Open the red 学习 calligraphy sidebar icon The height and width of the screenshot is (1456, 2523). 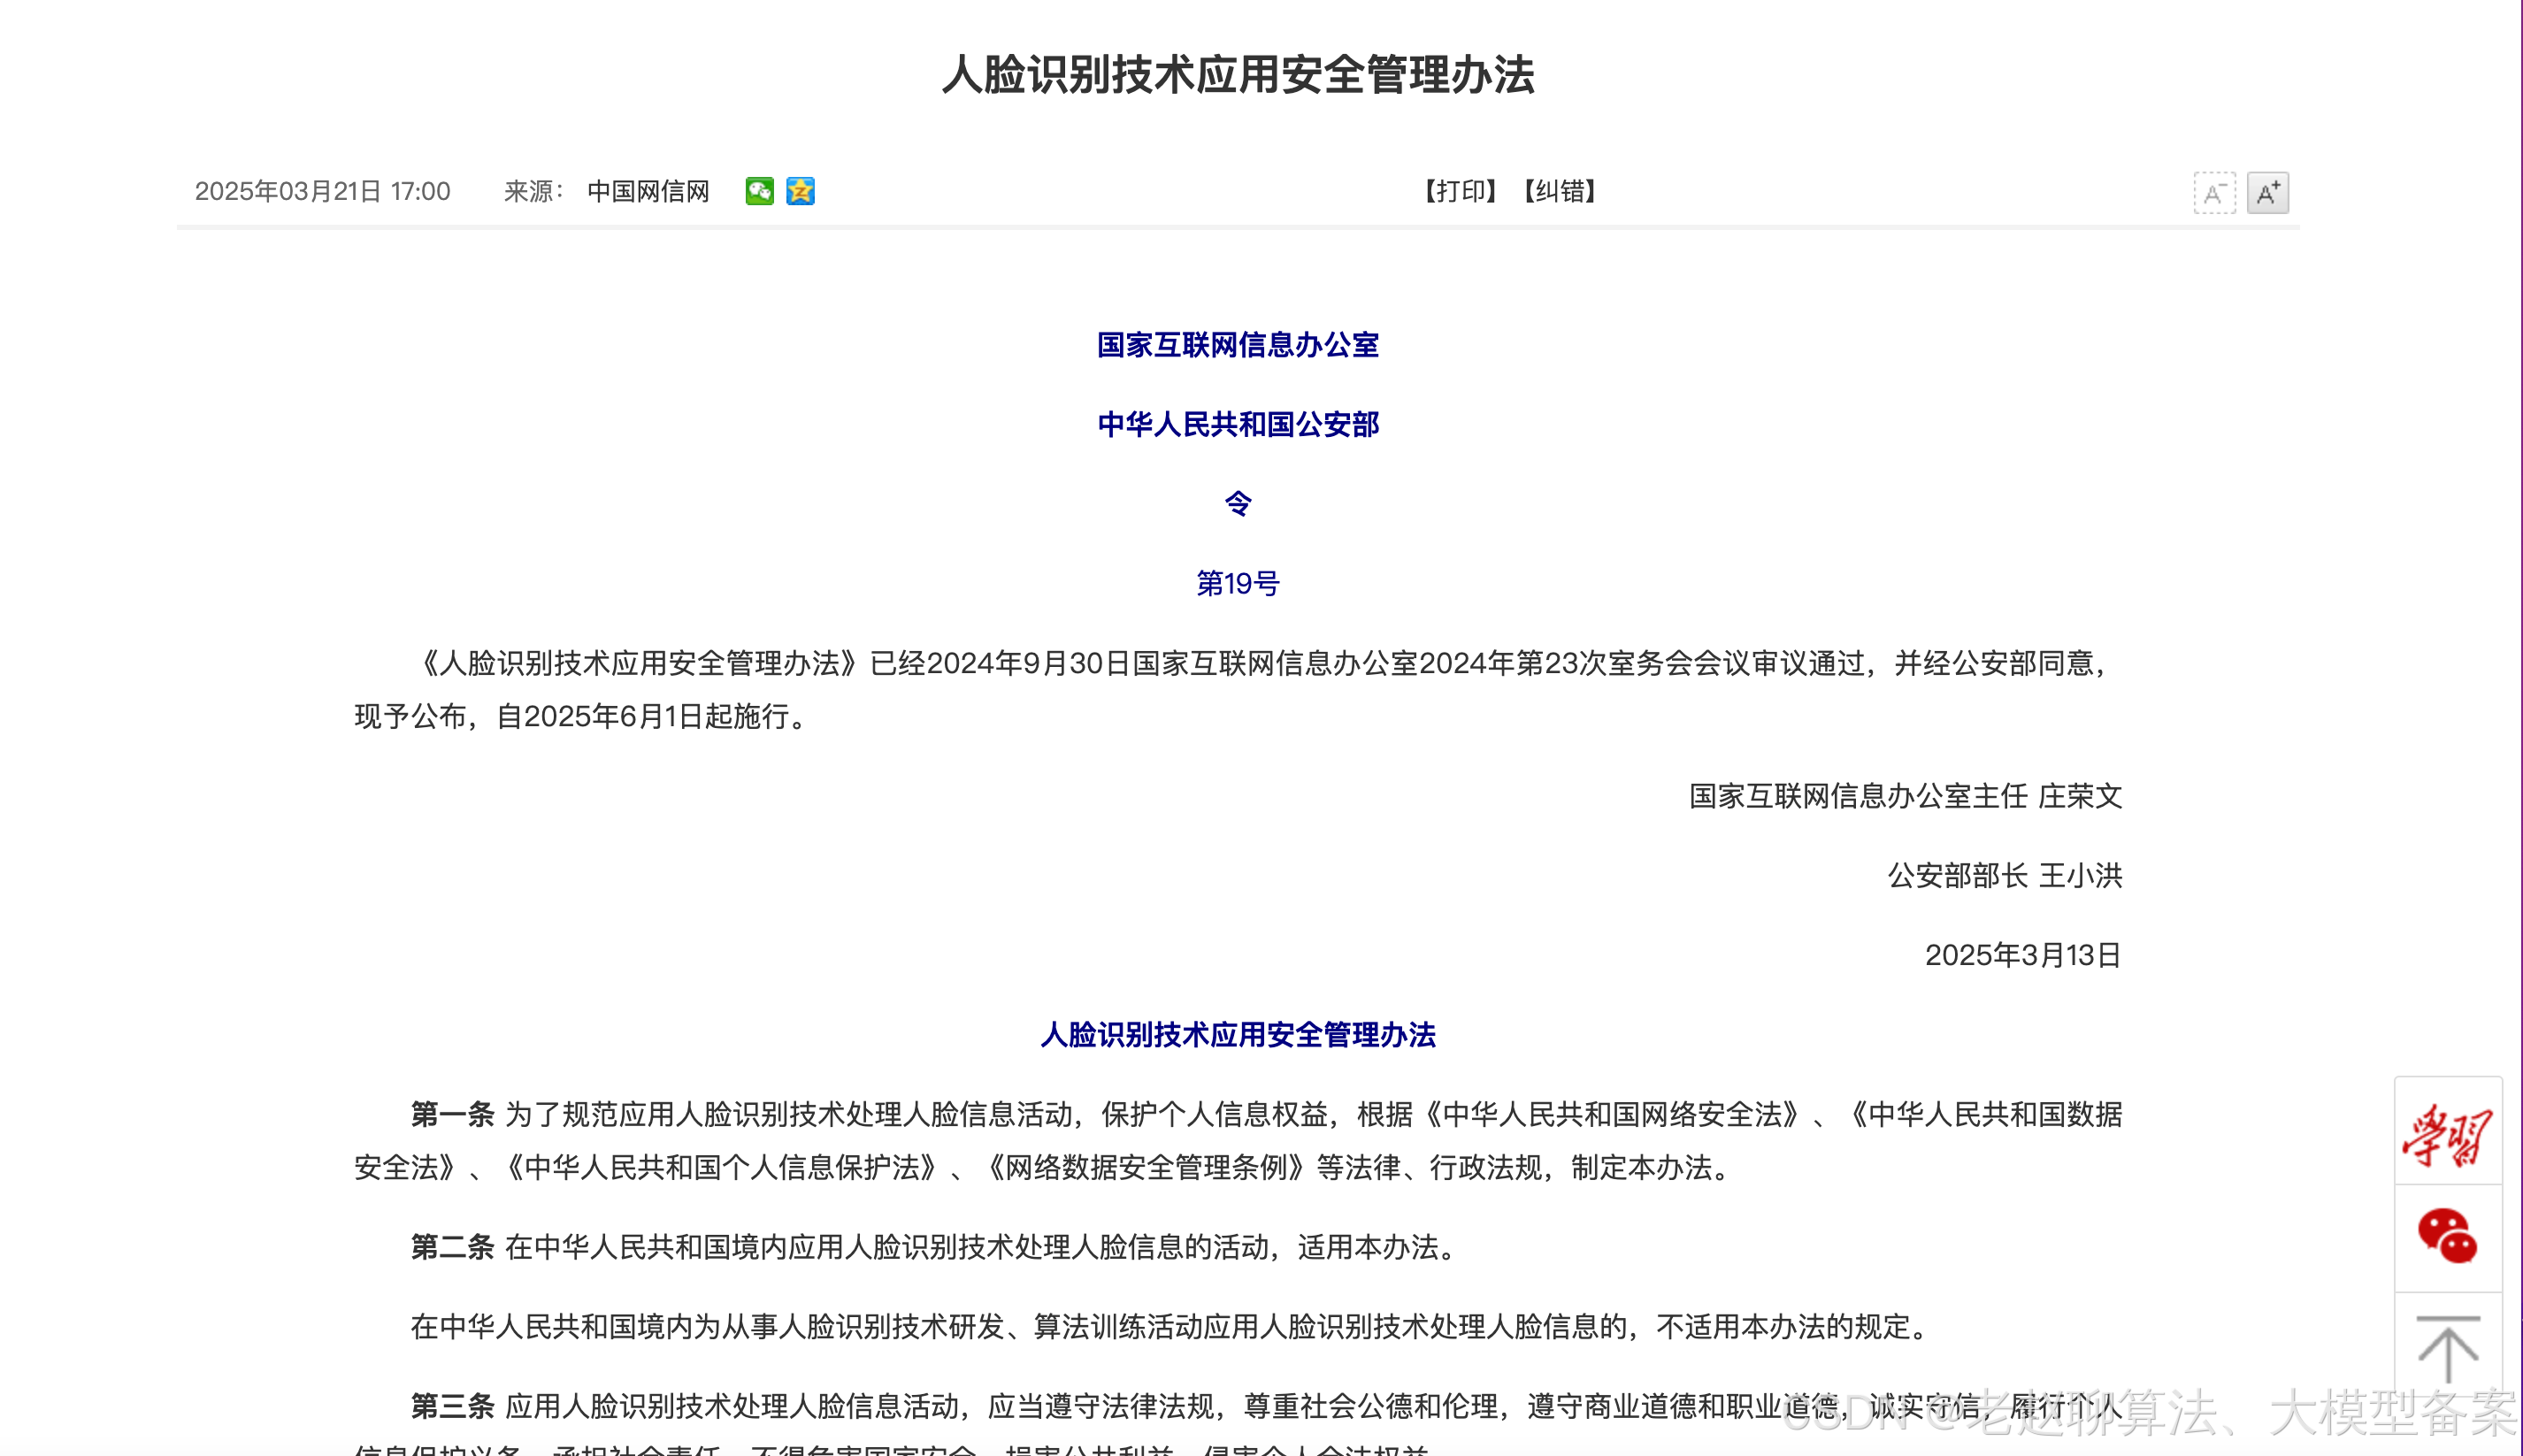click(x=2447, y=1134)
